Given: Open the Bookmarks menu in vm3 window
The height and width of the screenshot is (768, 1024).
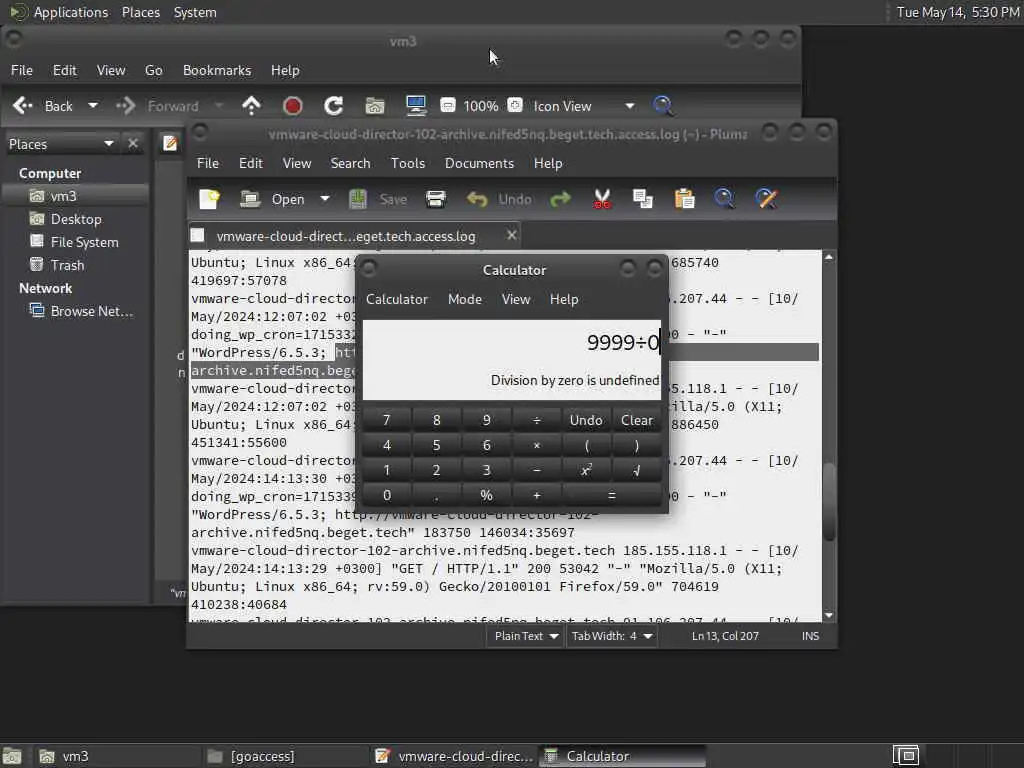Looking at the screenshot, I should [217, 71].
